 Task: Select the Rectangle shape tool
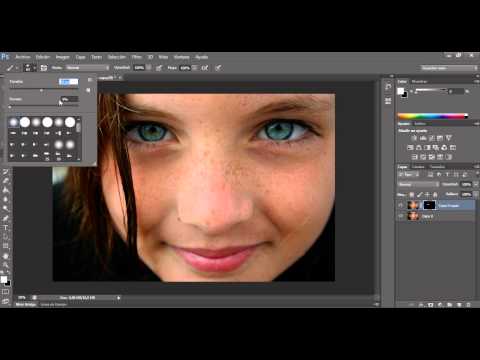pos(6,247)
